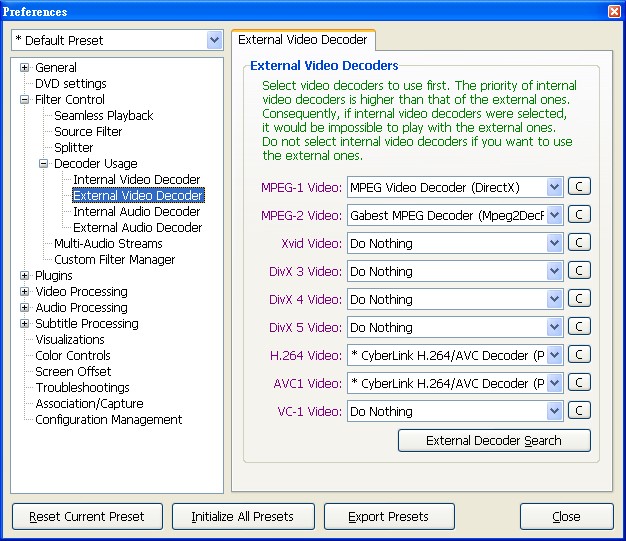
Task: Collapse the Filter Control tree node
Action: (25, 100)
